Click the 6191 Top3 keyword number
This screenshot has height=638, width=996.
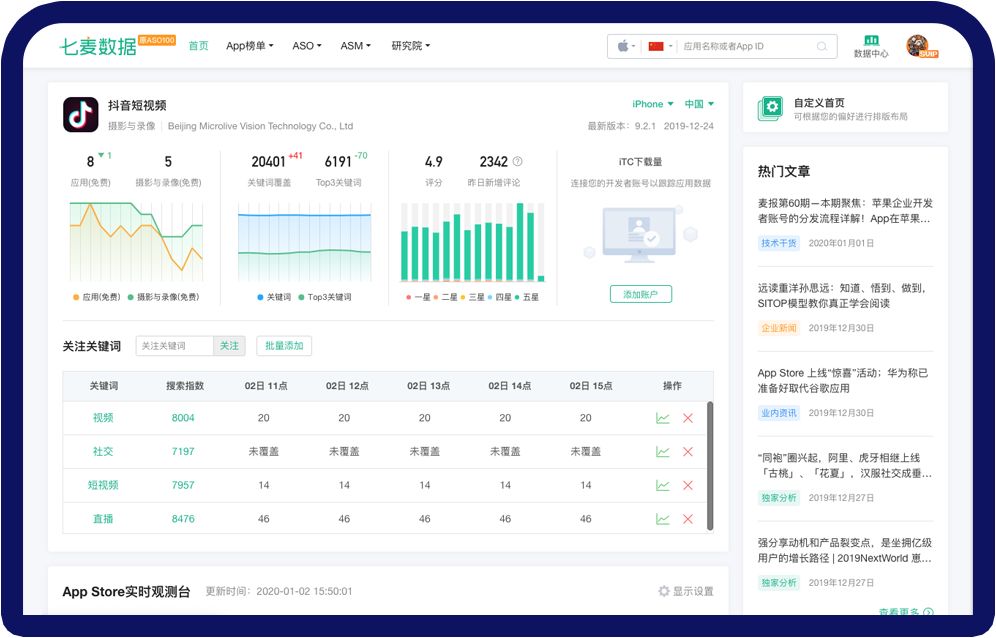338,162
